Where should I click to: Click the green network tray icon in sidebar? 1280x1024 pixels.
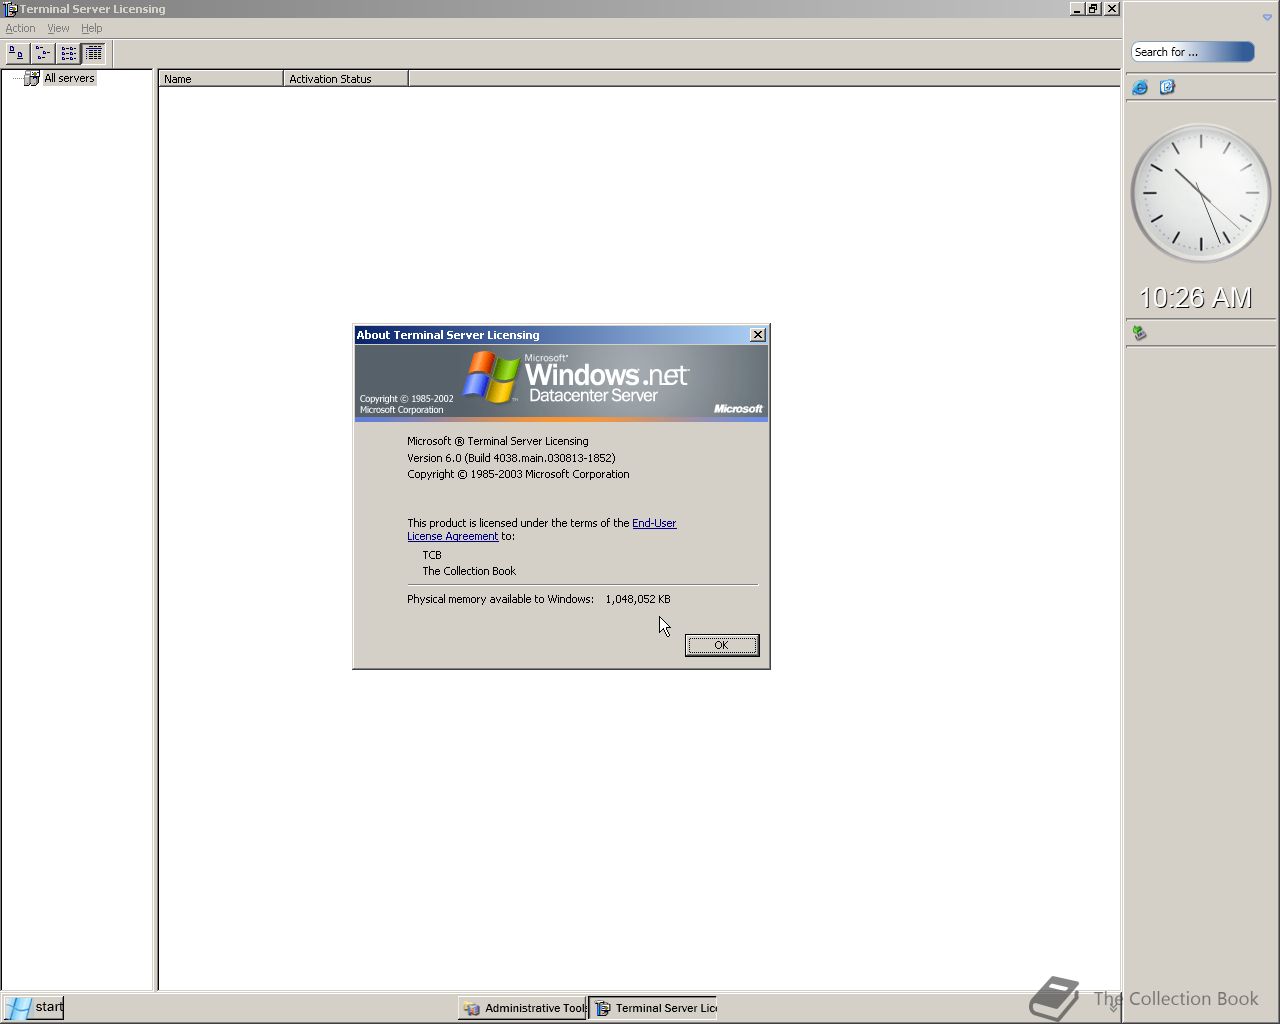(1139, 333)
